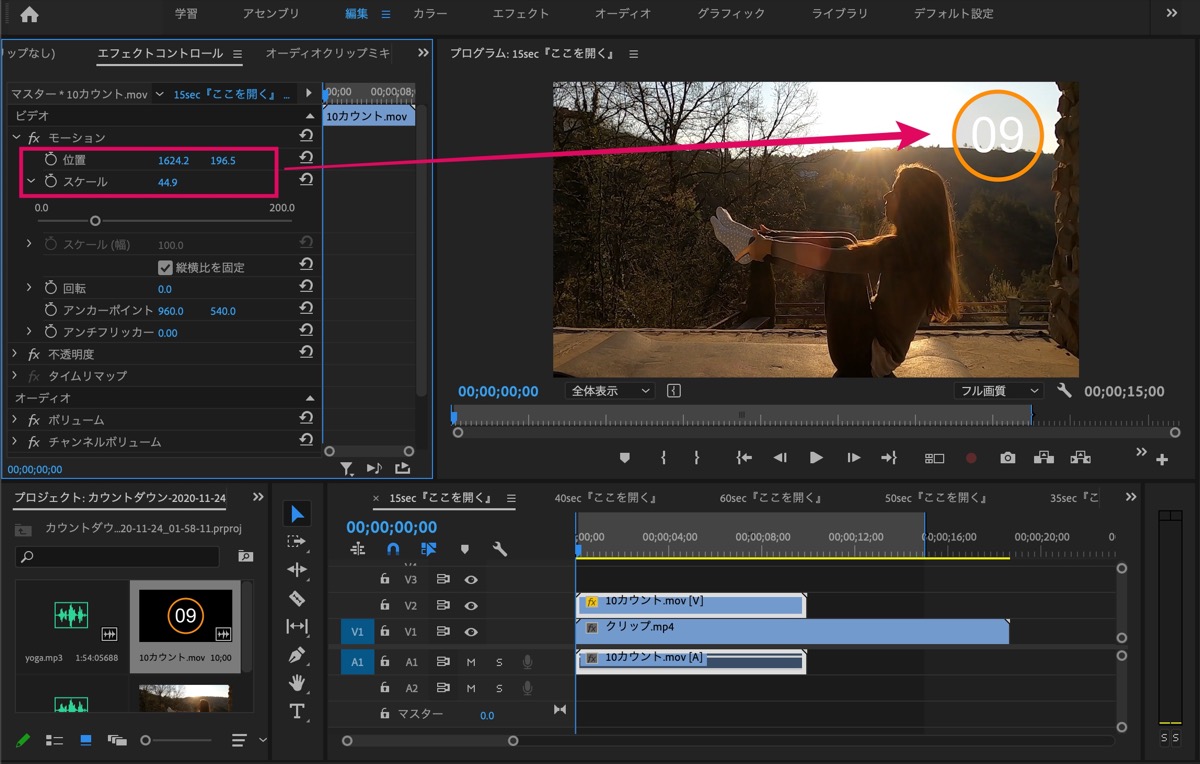Image resolution: width=1200 pixels, height=764 pixels.
Task: Select the Pen tool in the tools panel
Action: pyautogui.click(x=297, y=655)
